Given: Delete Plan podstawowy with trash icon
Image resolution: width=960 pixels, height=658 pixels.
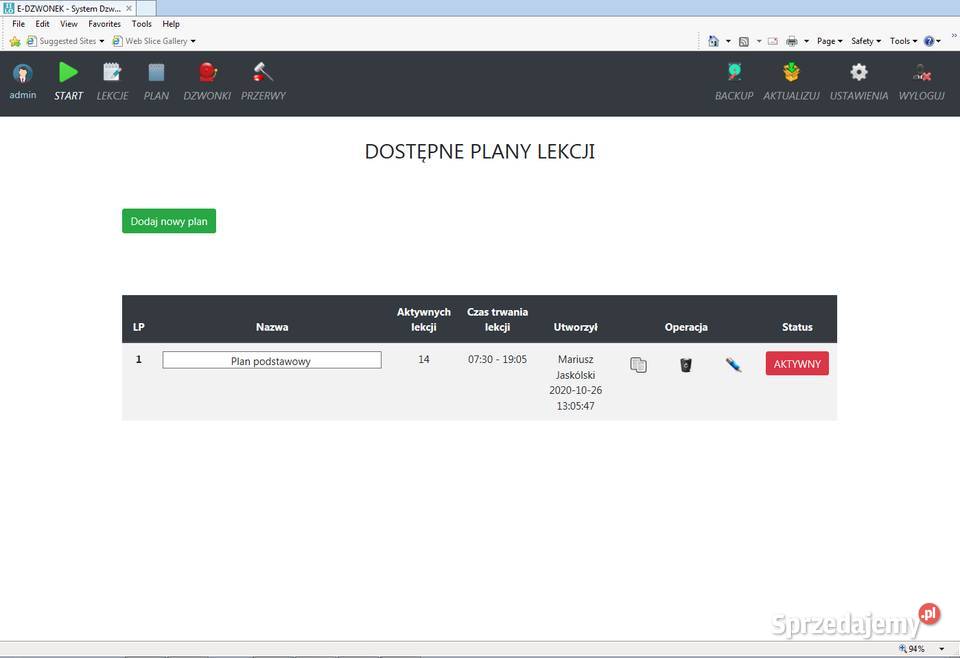Looking at the screenshot, I should tap(685, 365).
